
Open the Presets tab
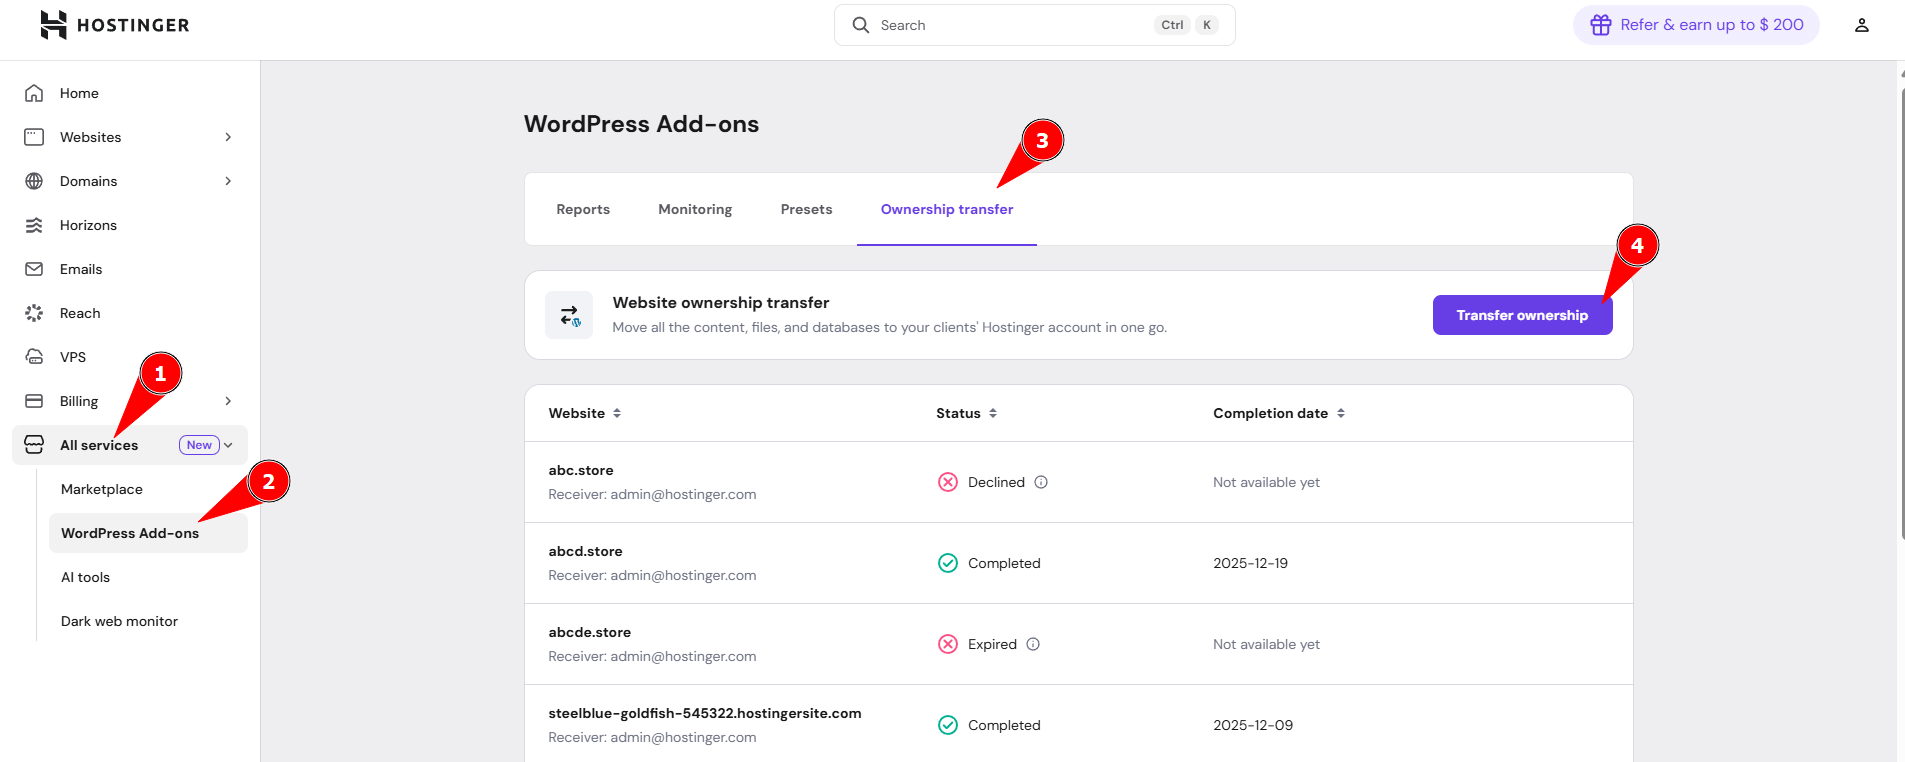point(806,209)
